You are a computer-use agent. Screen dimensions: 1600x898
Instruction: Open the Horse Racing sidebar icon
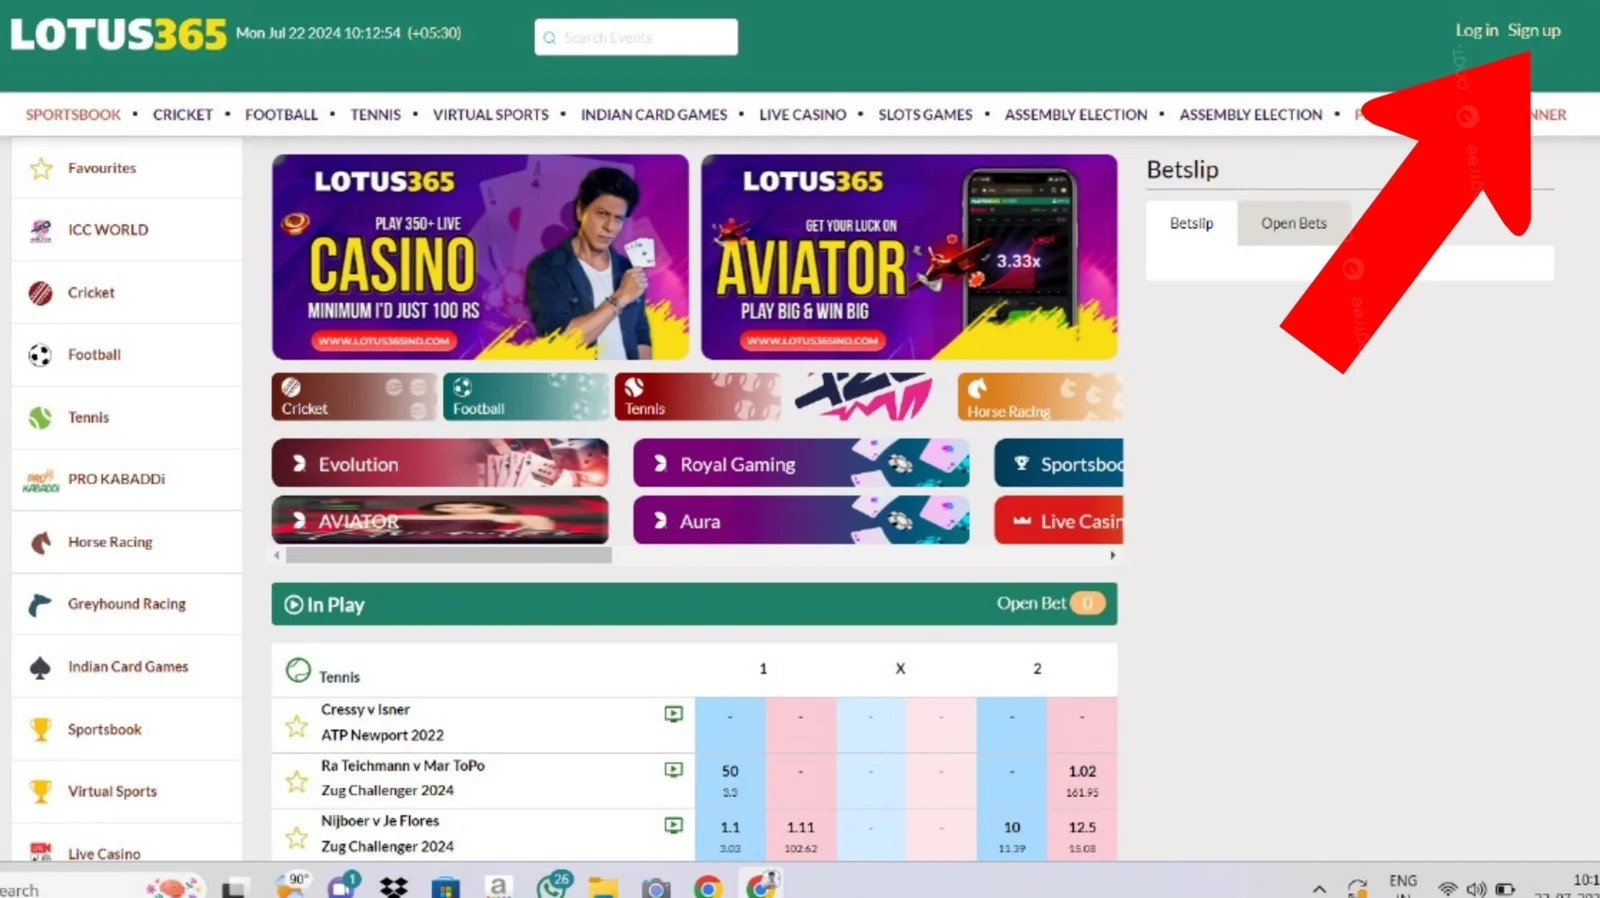(41, 542)
